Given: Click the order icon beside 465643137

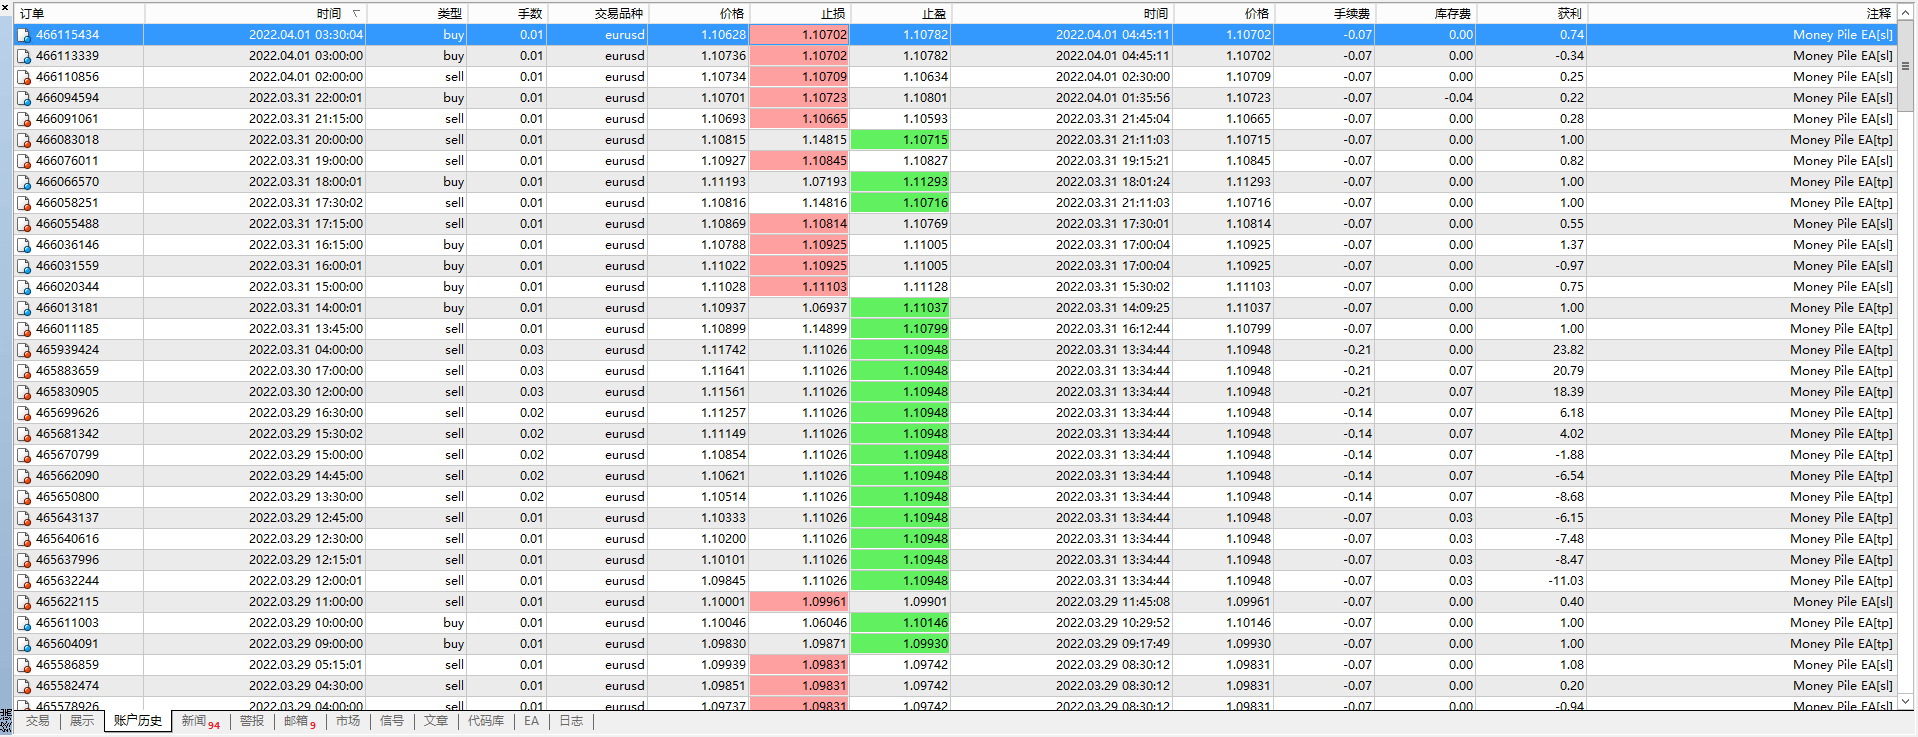Looking at the screenshot, I should (x=24, y=518).
